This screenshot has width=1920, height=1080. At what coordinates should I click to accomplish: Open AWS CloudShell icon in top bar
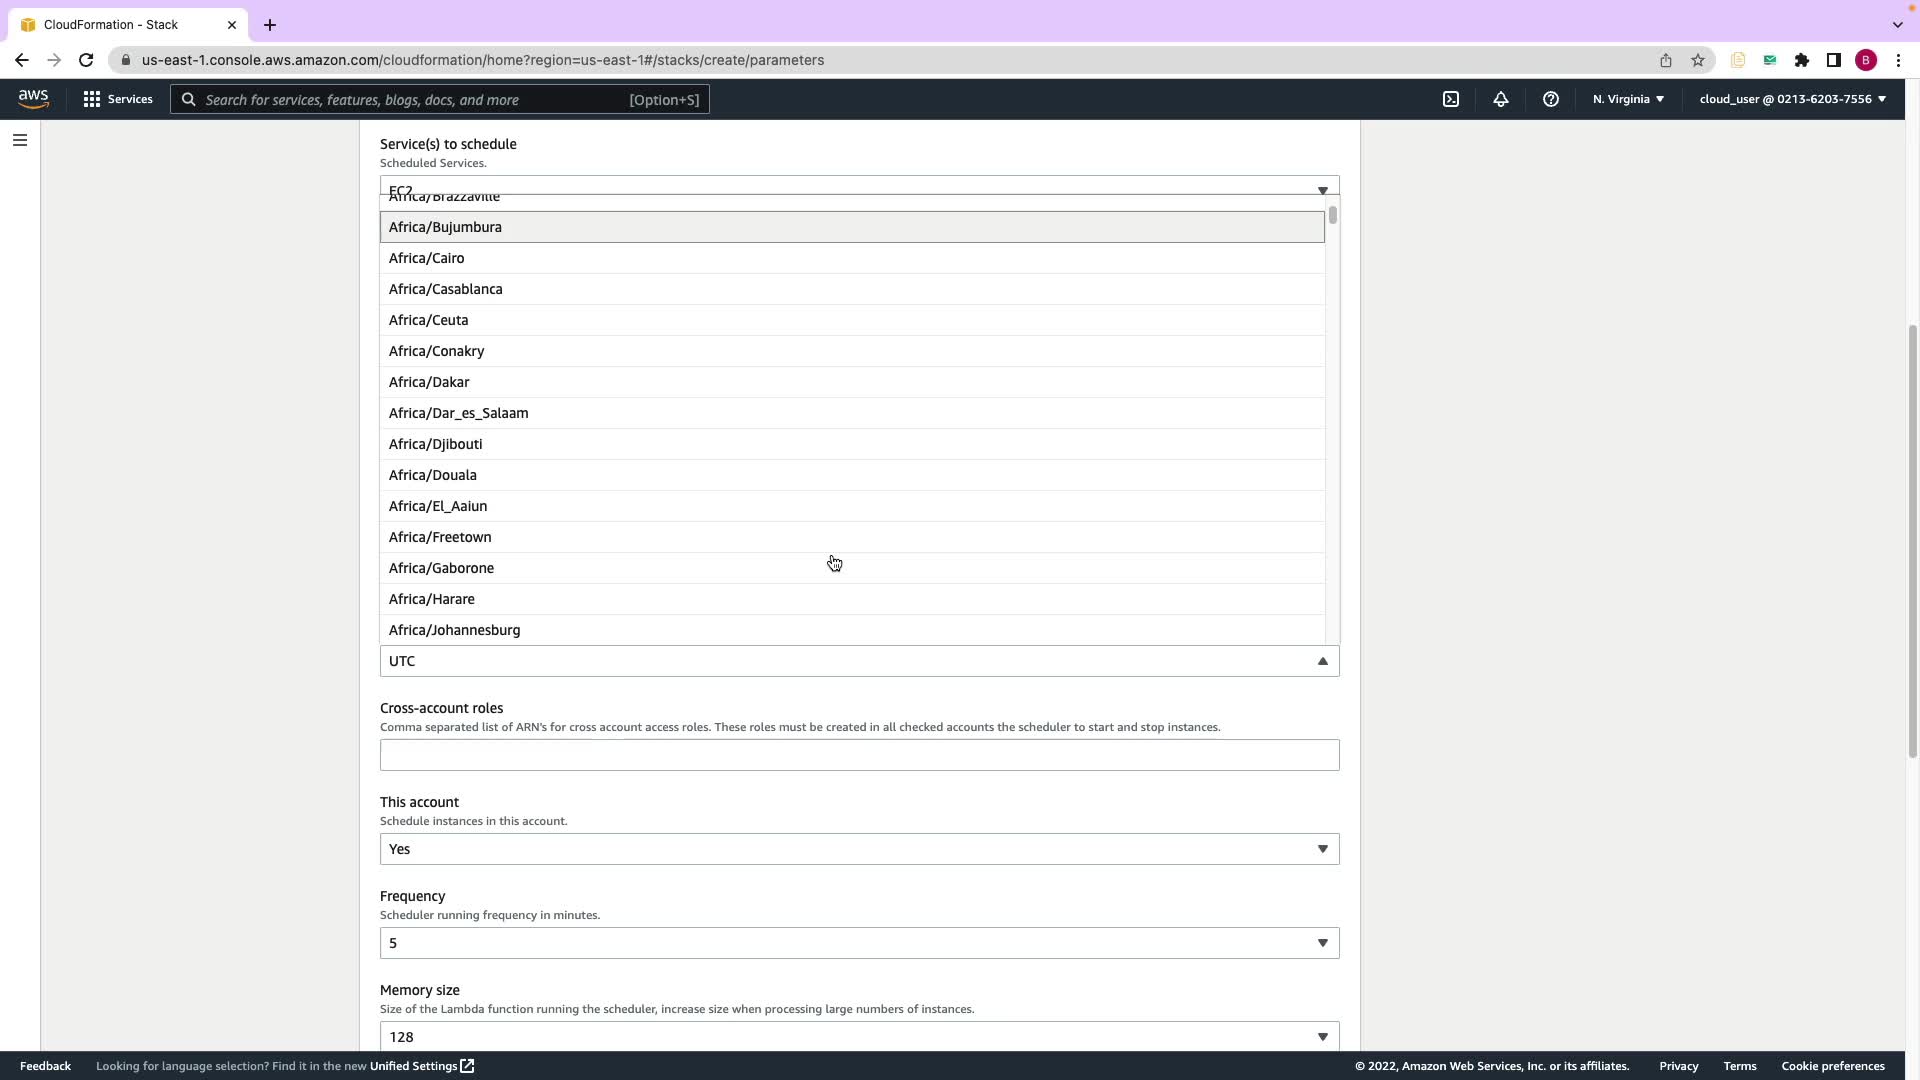coord(1450,99)
